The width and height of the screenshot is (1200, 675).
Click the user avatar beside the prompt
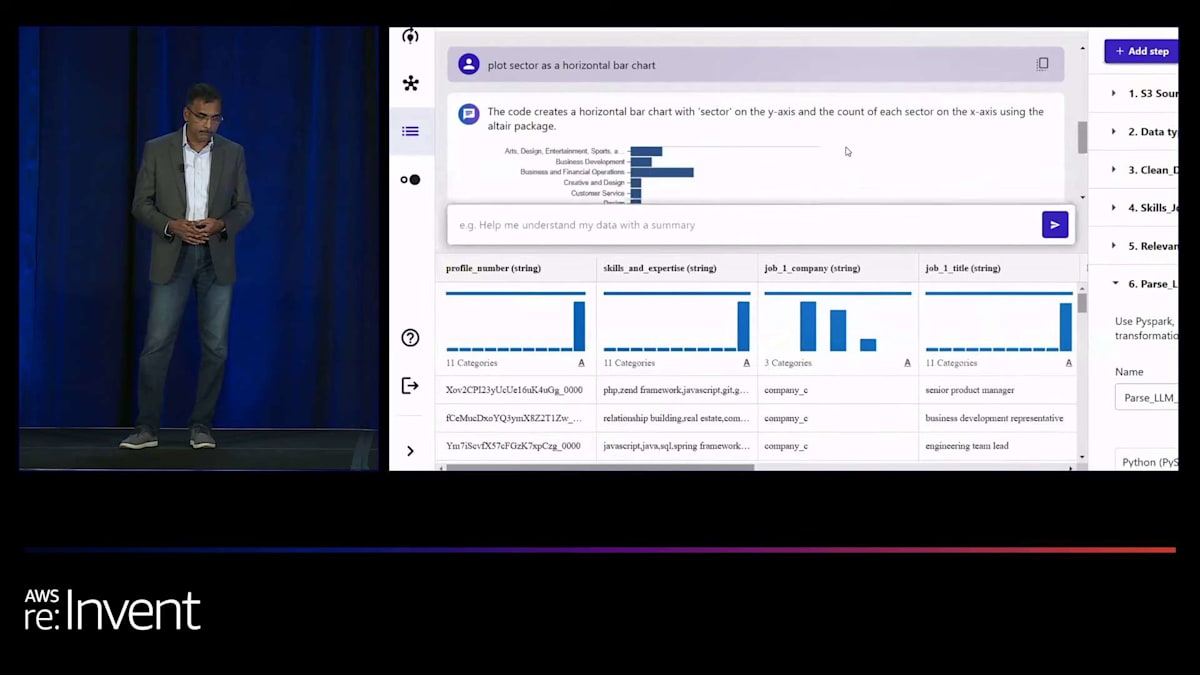(x=469, y=64)
